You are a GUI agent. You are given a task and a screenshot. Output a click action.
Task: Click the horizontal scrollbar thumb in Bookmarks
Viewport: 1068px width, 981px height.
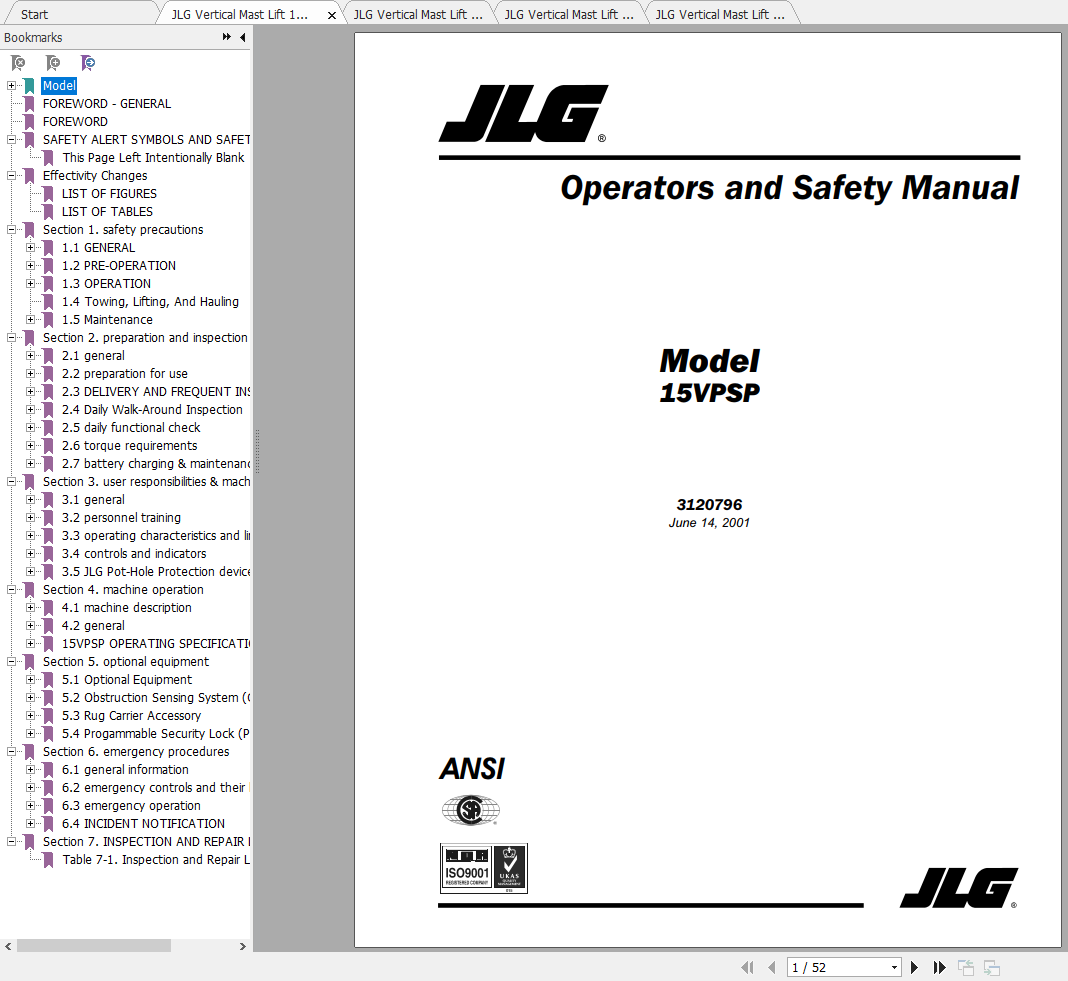point(93,946)
